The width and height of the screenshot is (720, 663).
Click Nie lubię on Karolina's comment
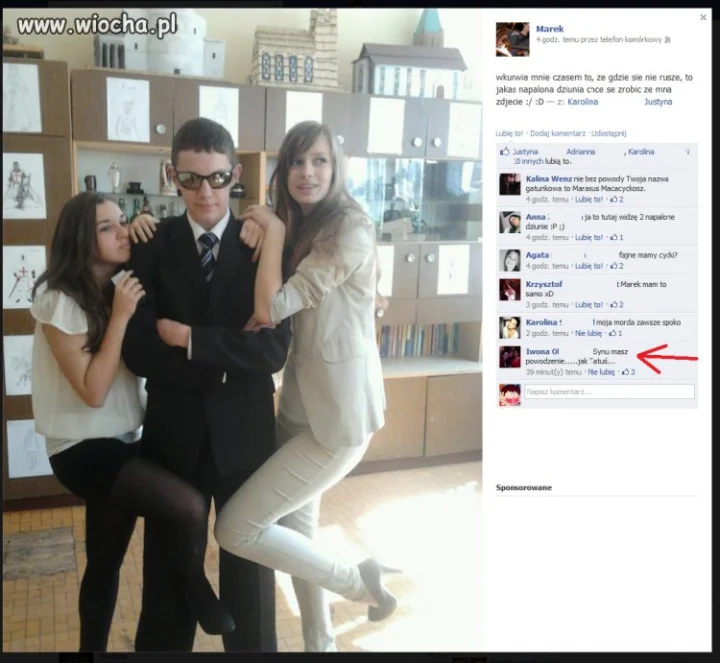[x=588, y=333]
